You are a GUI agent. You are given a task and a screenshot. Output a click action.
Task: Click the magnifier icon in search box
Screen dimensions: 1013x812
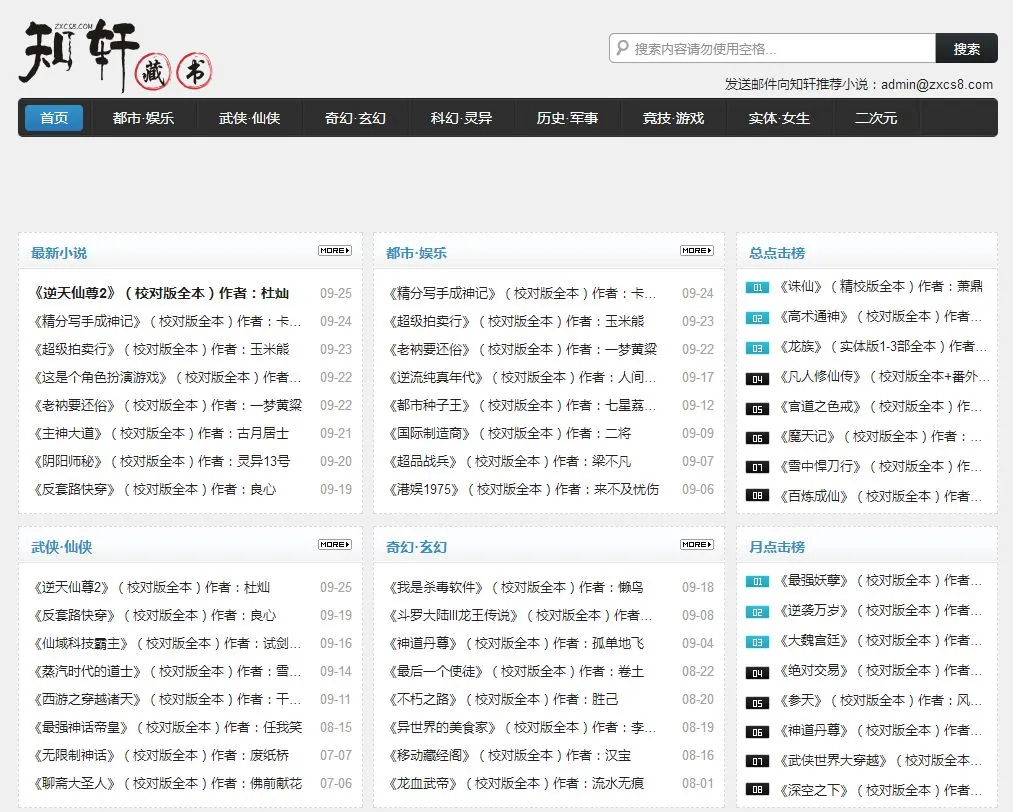622,48
